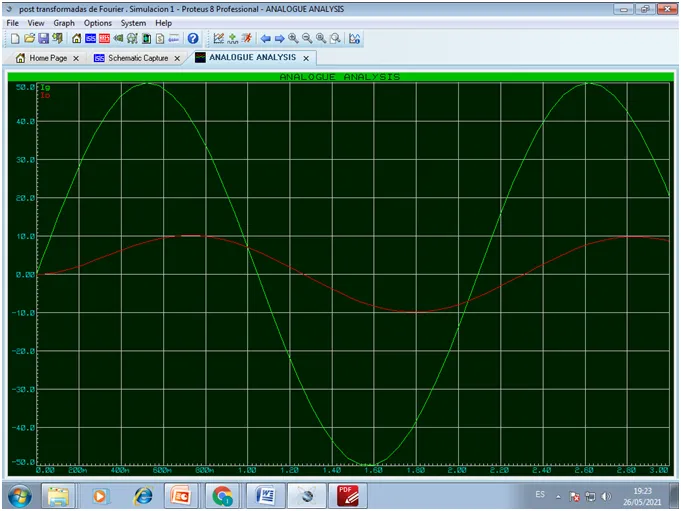The image size is (681, 511).
Task: Open the Options menu
Action: (x=98, y=23)
